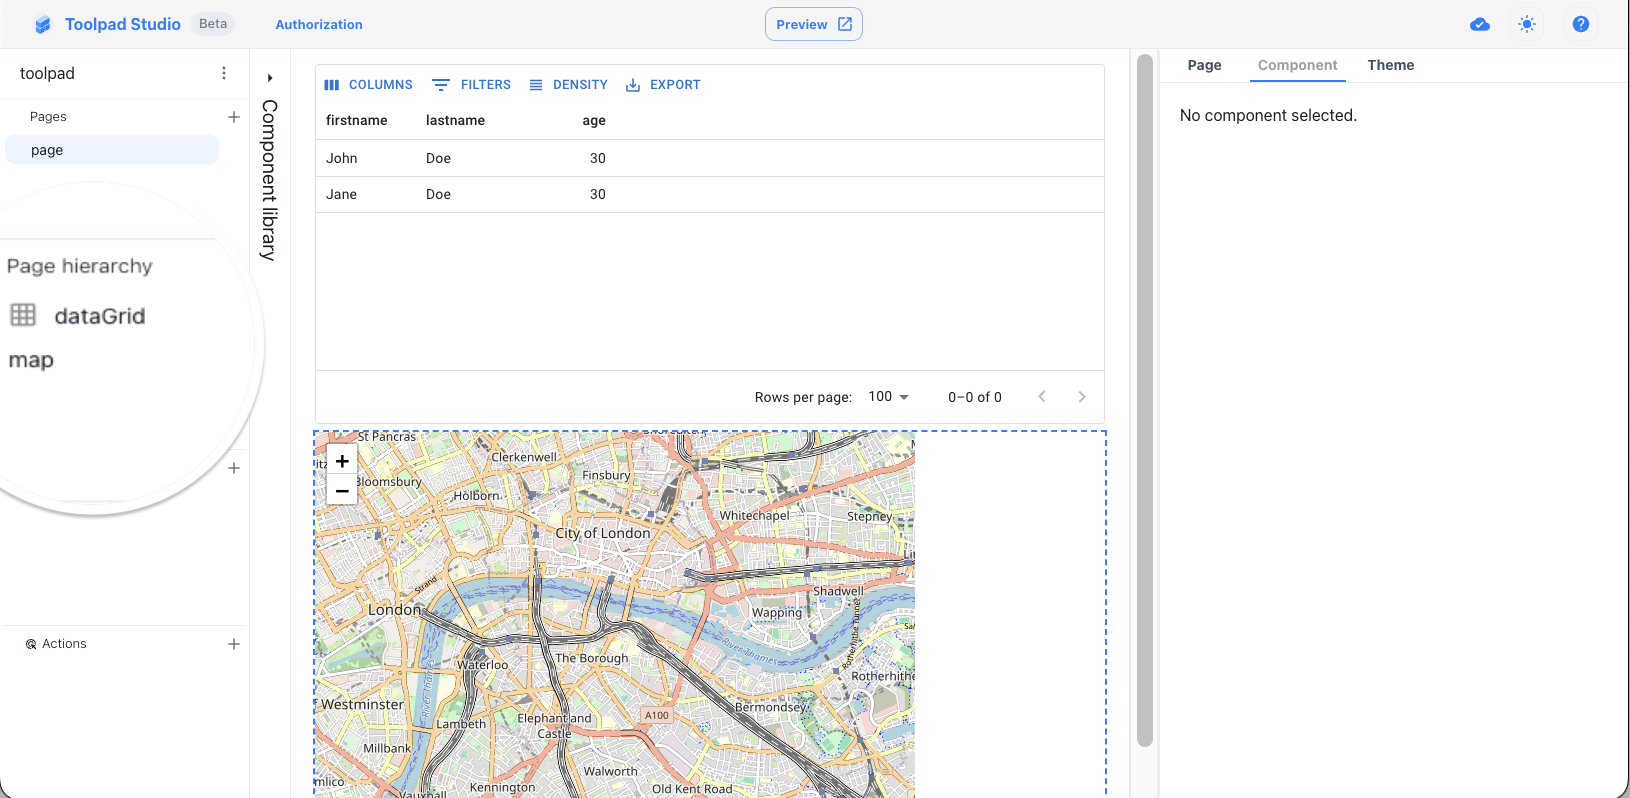Add a new page with the plus icon
Image resolution: width=1630 pixels, height=798 pixels.
click(234, 117)
